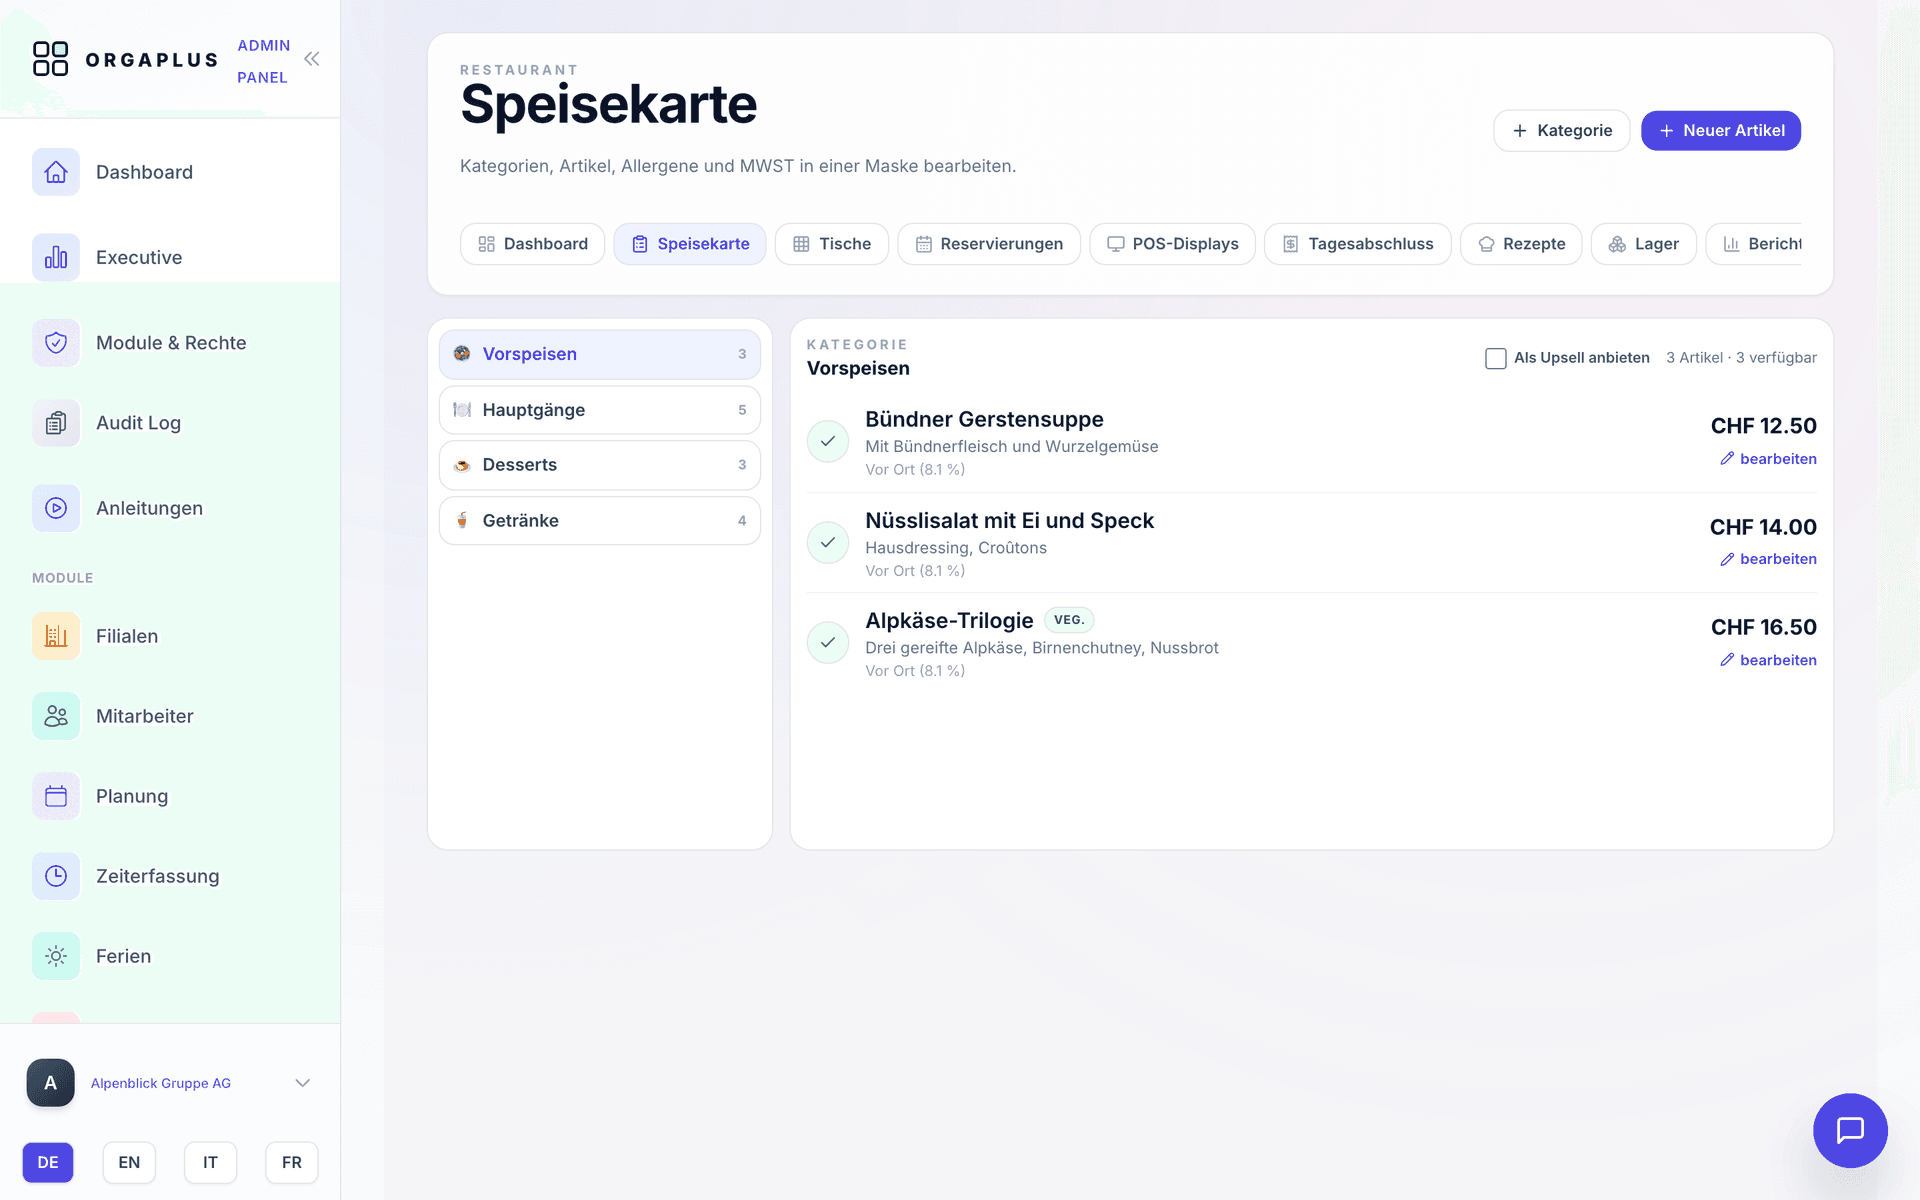This screenshot has width=1920, height=1200.
Task: Open Executive bar chart icon
Action: tap(56, 257)
